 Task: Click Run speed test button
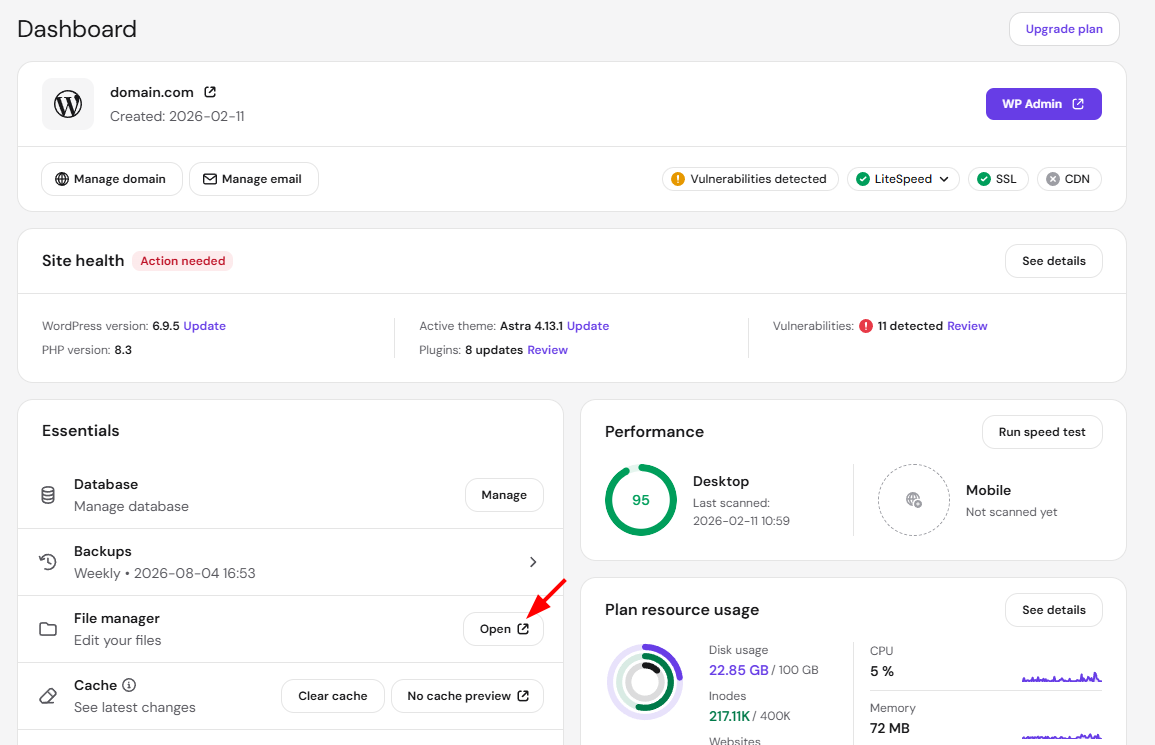click(x=1042, y=432)
